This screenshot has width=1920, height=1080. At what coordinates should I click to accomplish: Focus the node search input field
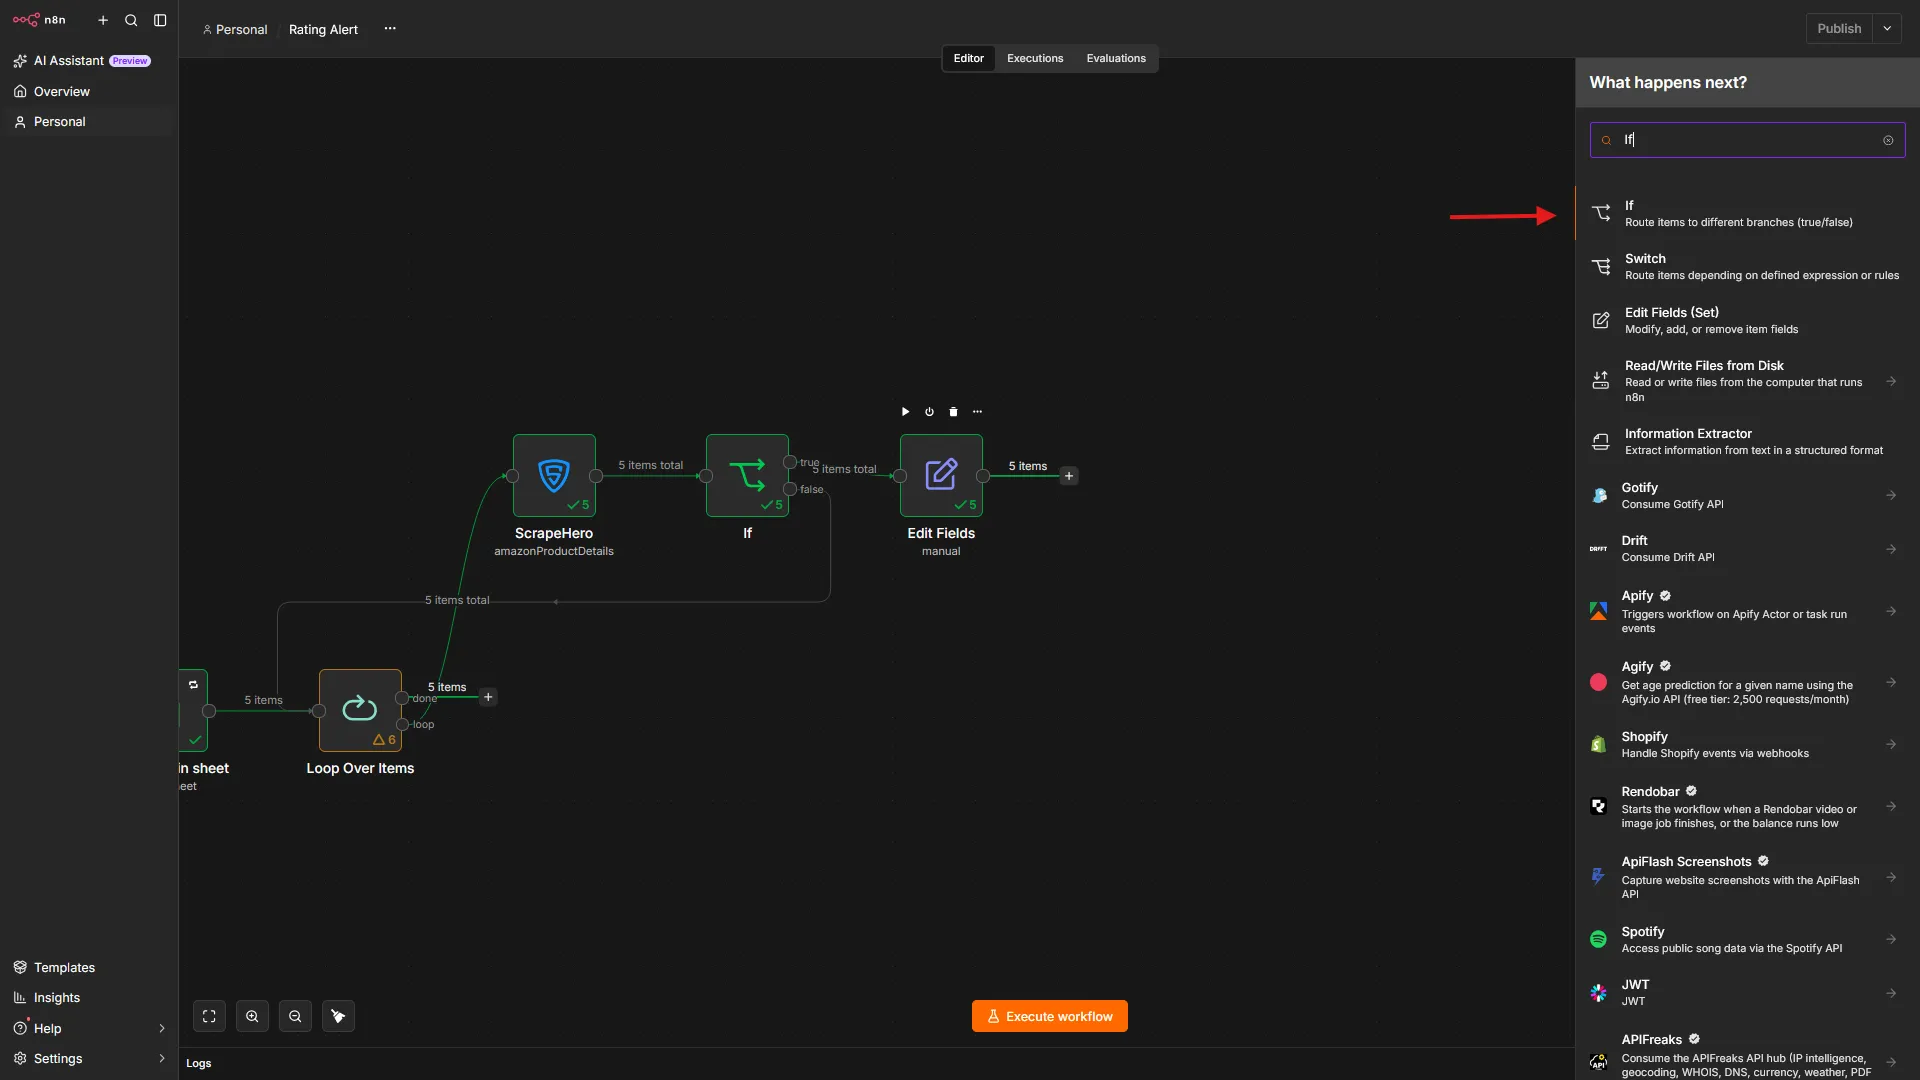click(x=1747, y=140)
